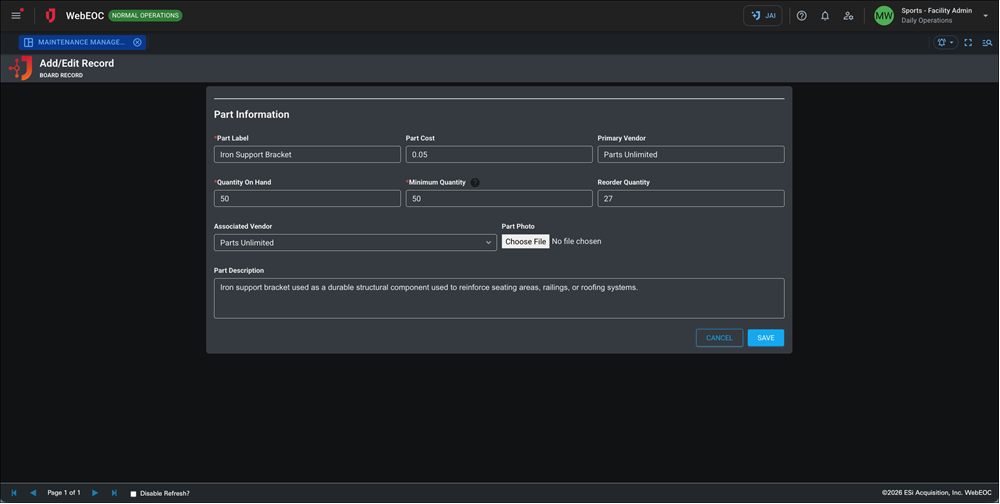The image size is (1000, 504).
Task: Go to the next page arrow
Action: pos(95,493)
